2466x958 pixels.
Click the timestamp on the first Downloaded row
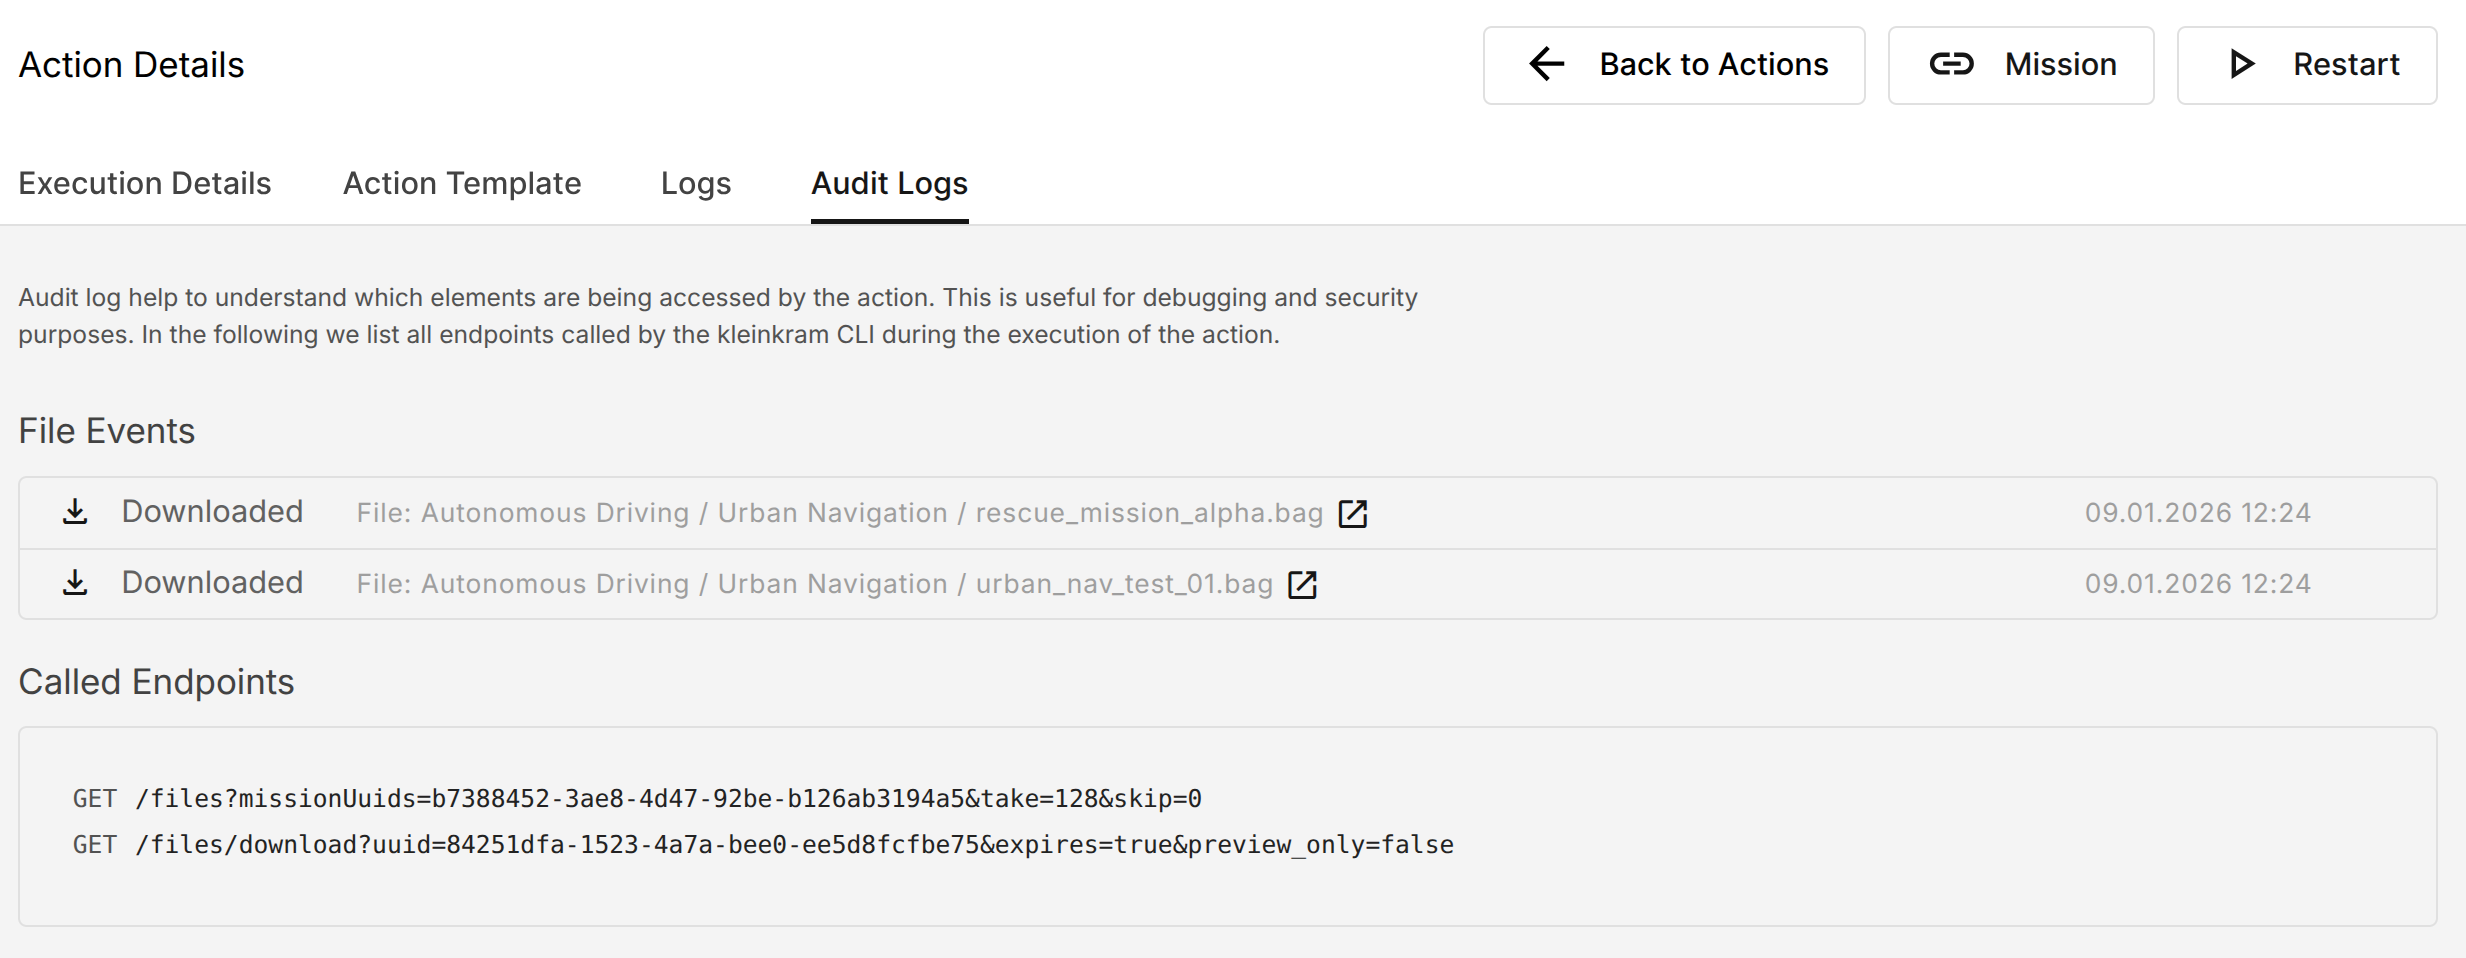click(x=2196, y=512)
